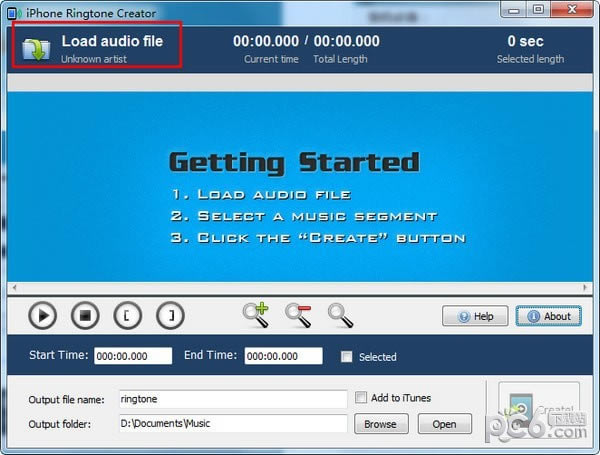
Task: Zoom out with the minus magnifier
Action: 298,315
